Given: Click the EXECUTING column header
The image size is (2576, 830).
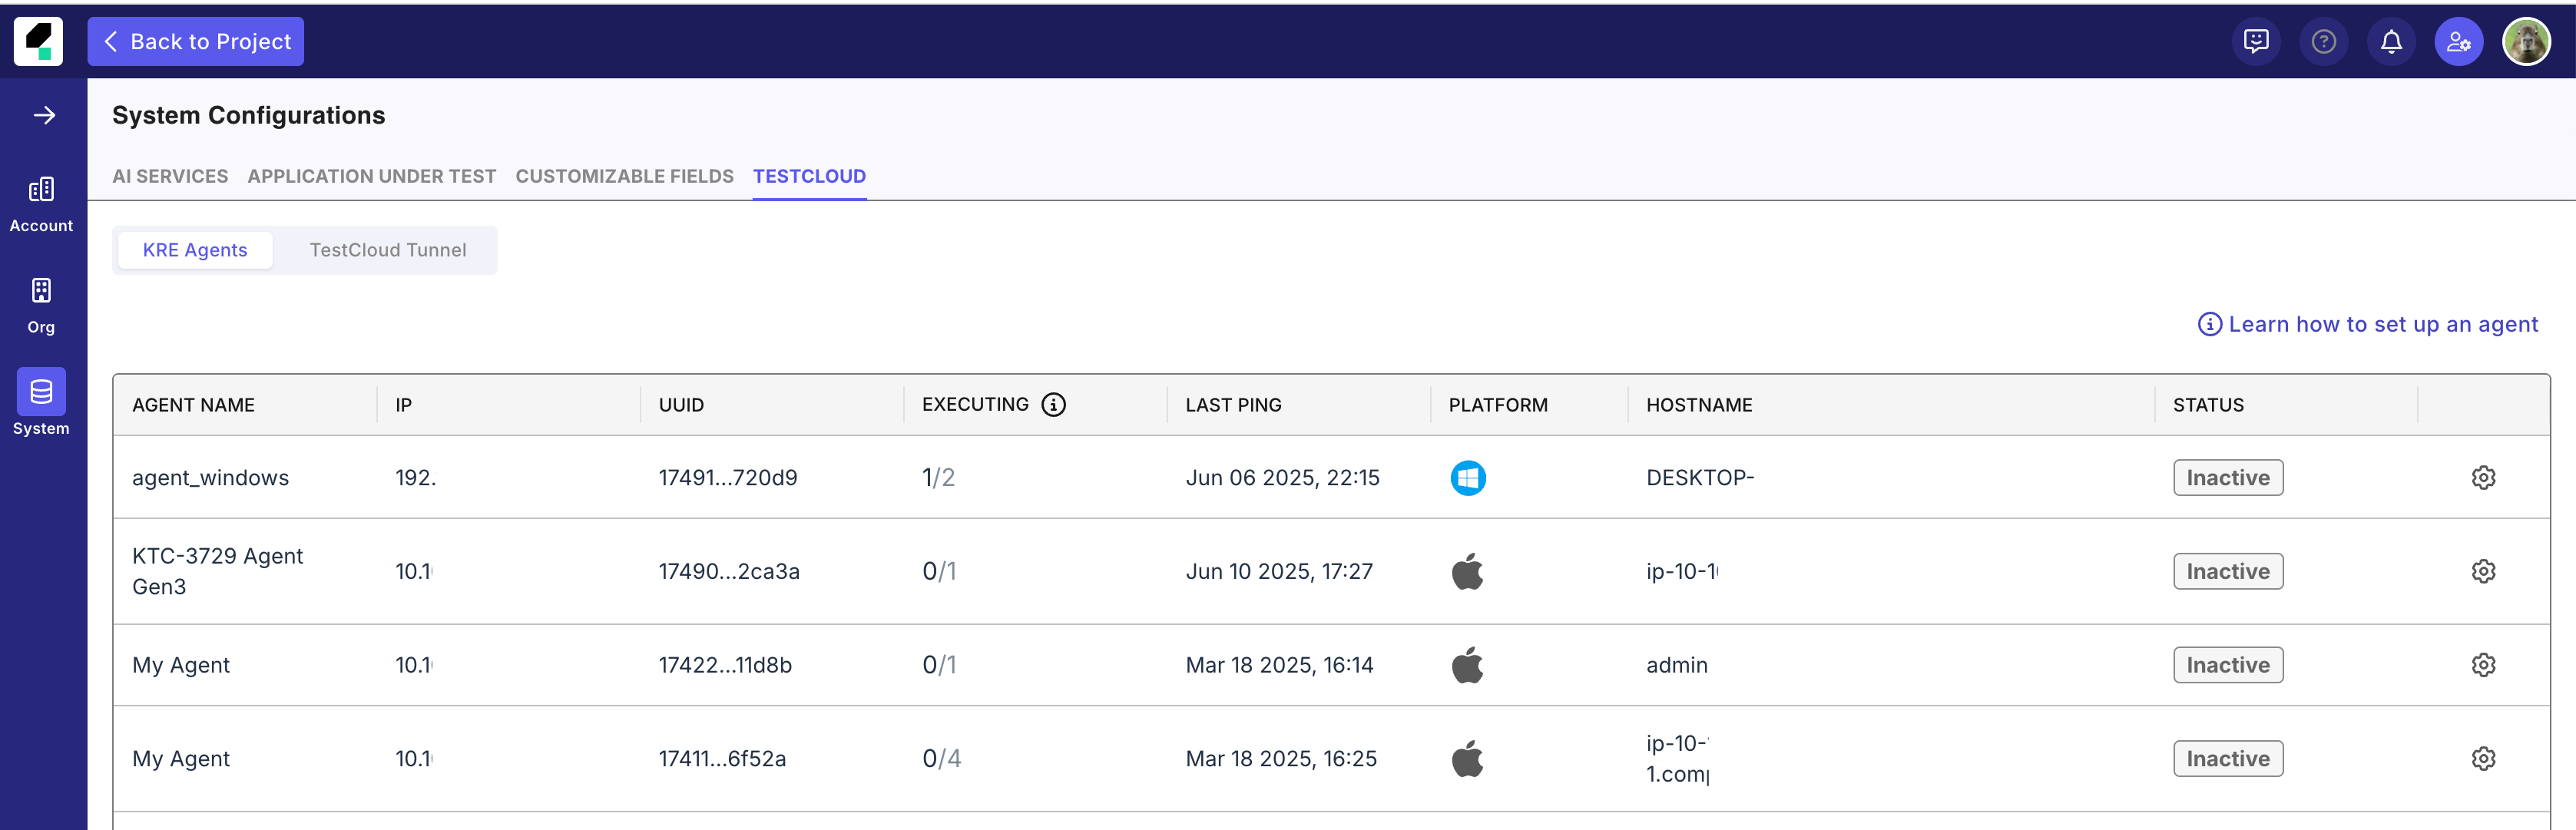Looking at the screenshot, I should pyautogui.click(x=975, y=404).
